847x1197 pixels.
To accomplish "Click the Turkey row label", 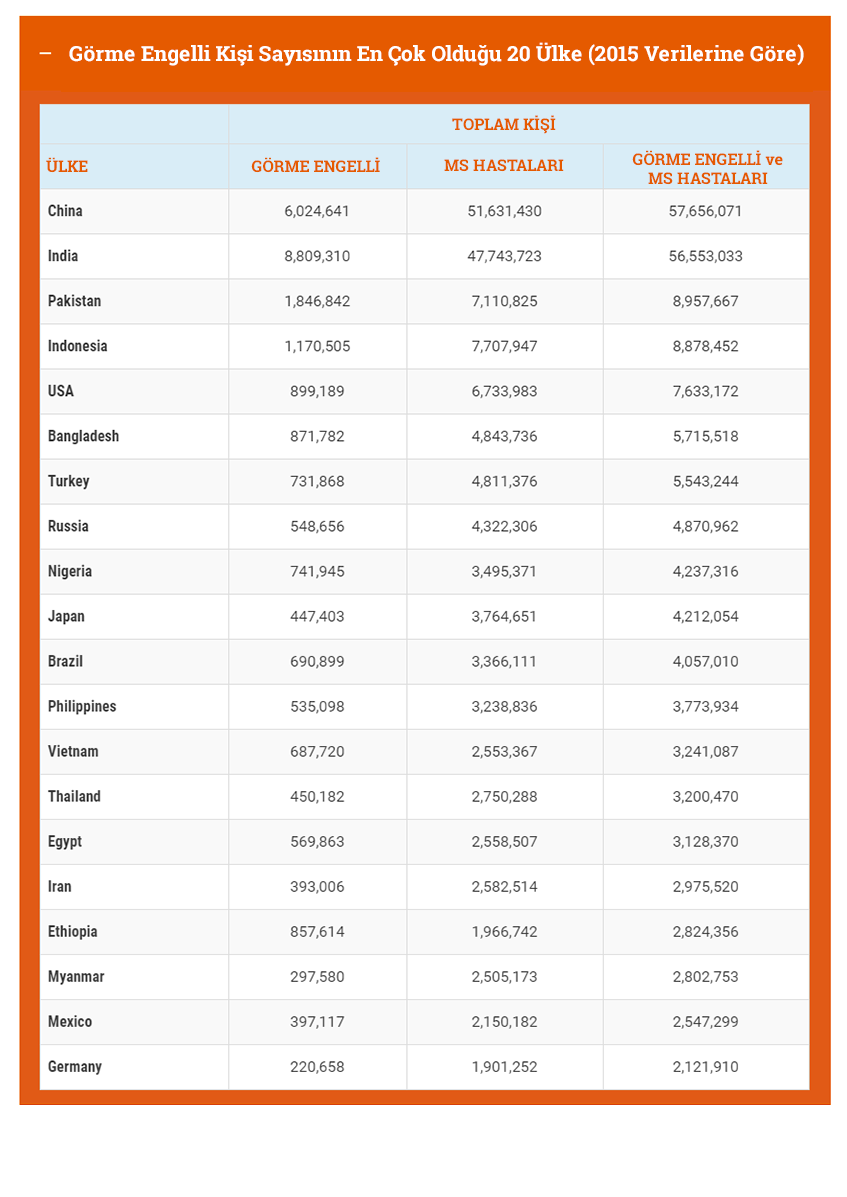I will pyautogui.click(x=69, y=481).
